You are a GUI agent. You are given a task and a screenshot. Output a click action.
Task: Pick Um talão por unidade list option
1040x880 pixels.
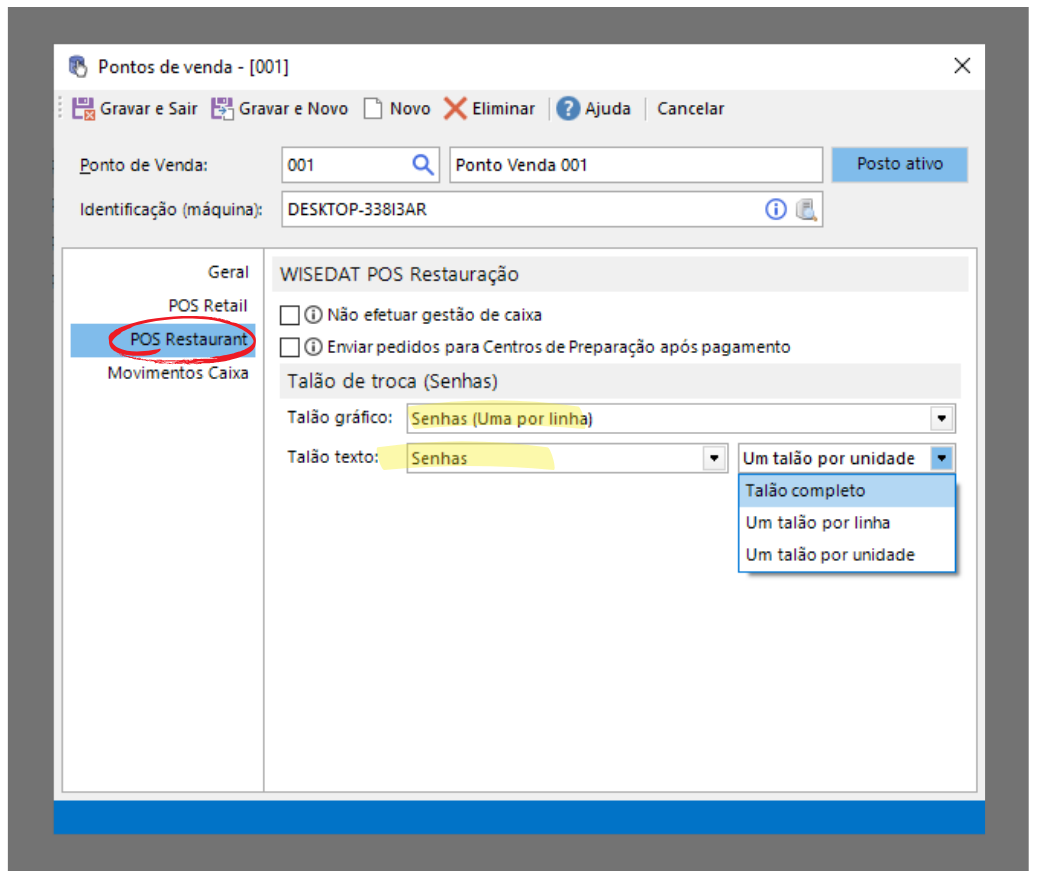click(x=846, y=554)
